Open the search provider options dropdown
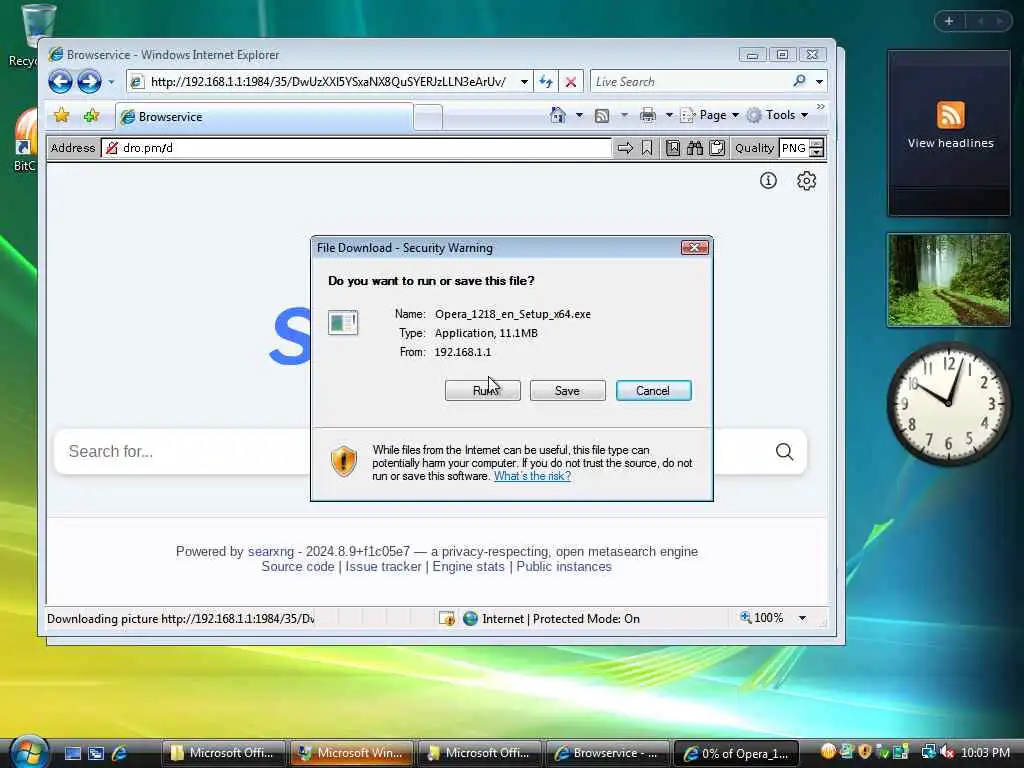Viewport: 1024px width, 768px height. coord(820,82)
